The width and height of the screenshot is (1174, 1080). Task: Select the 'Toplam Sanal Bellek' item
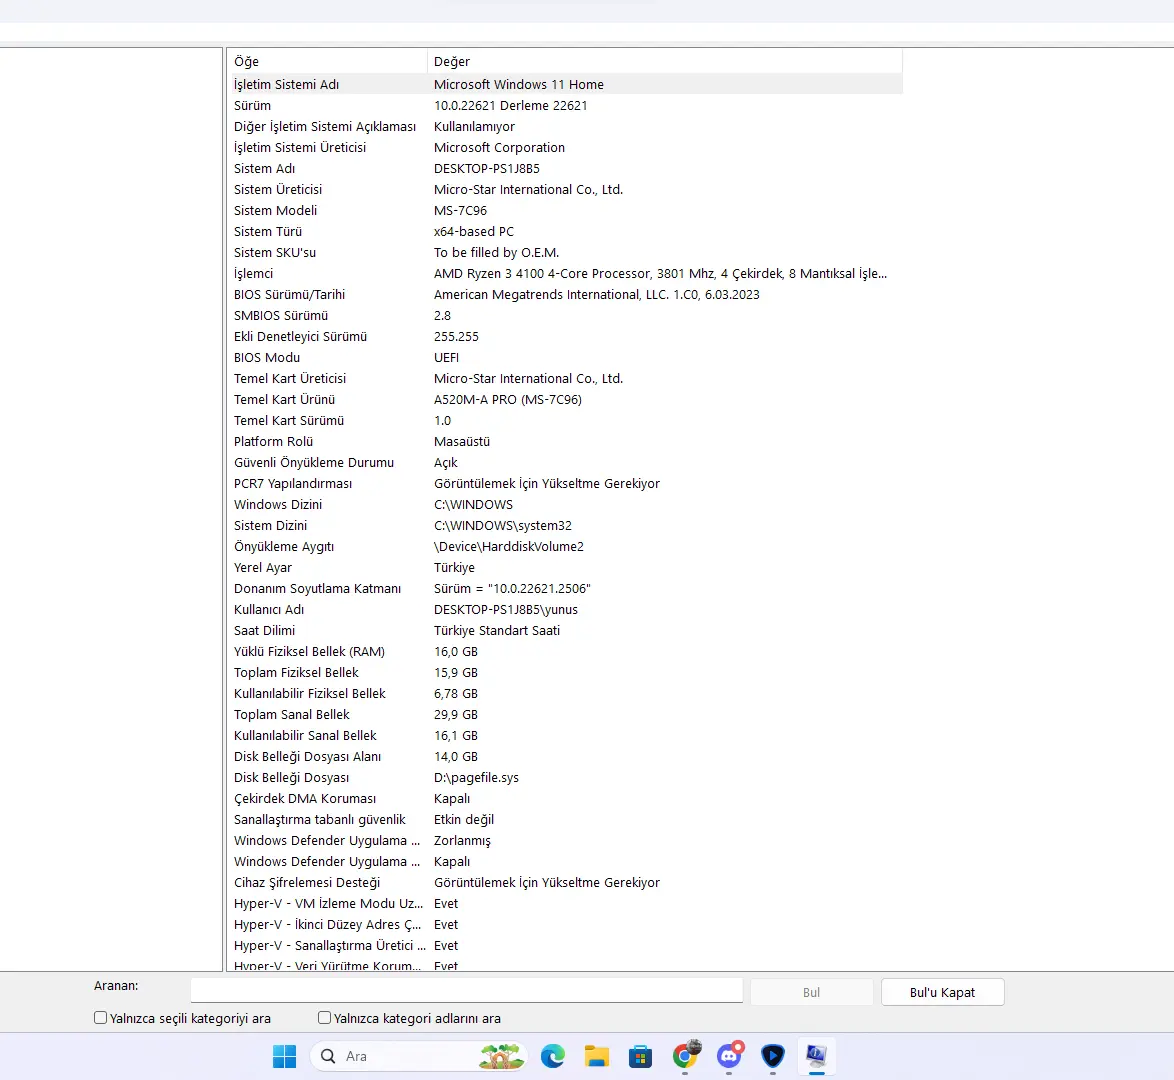pos(291,714)
